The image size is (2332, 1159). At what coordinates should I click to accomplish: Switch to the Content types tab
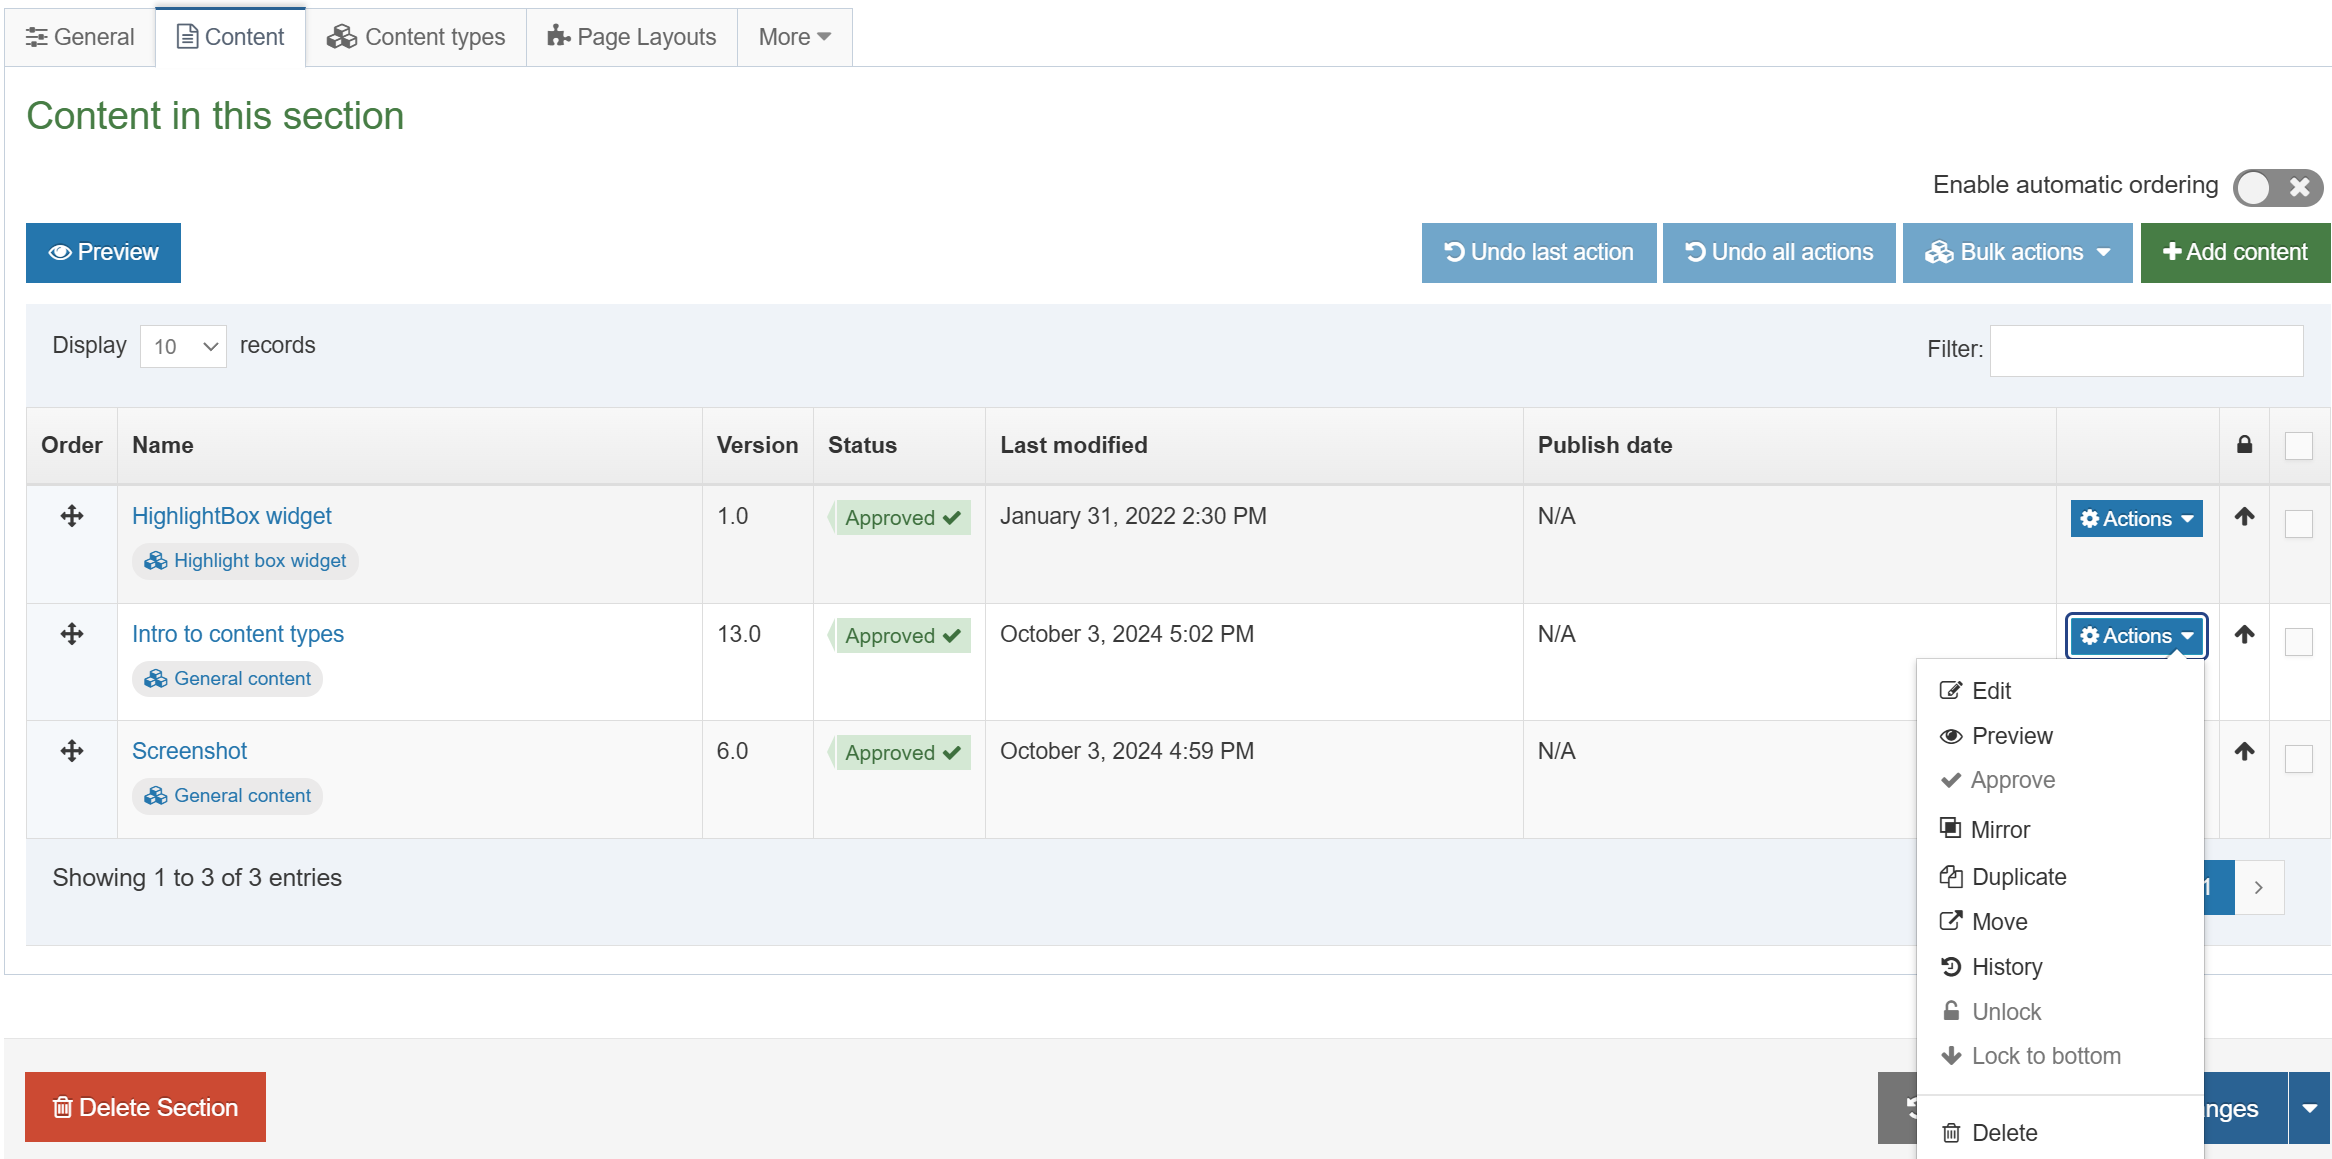point(416,37)
